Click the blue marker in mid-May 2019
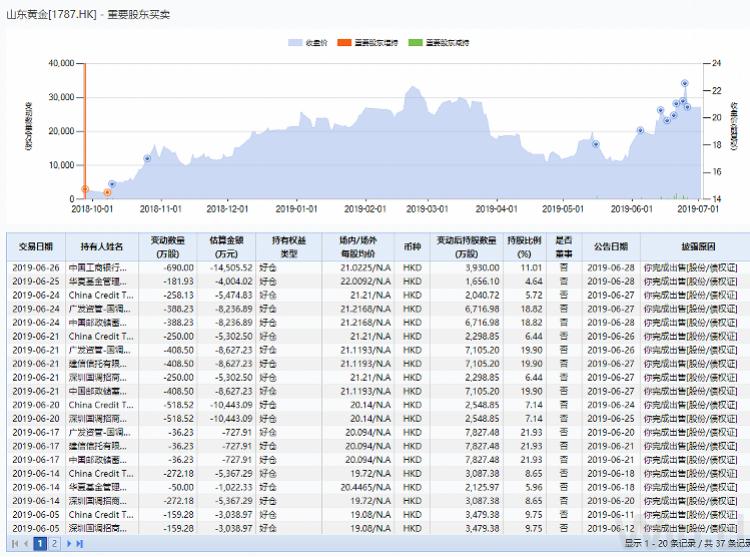The image size is (750, 557). 596,144
